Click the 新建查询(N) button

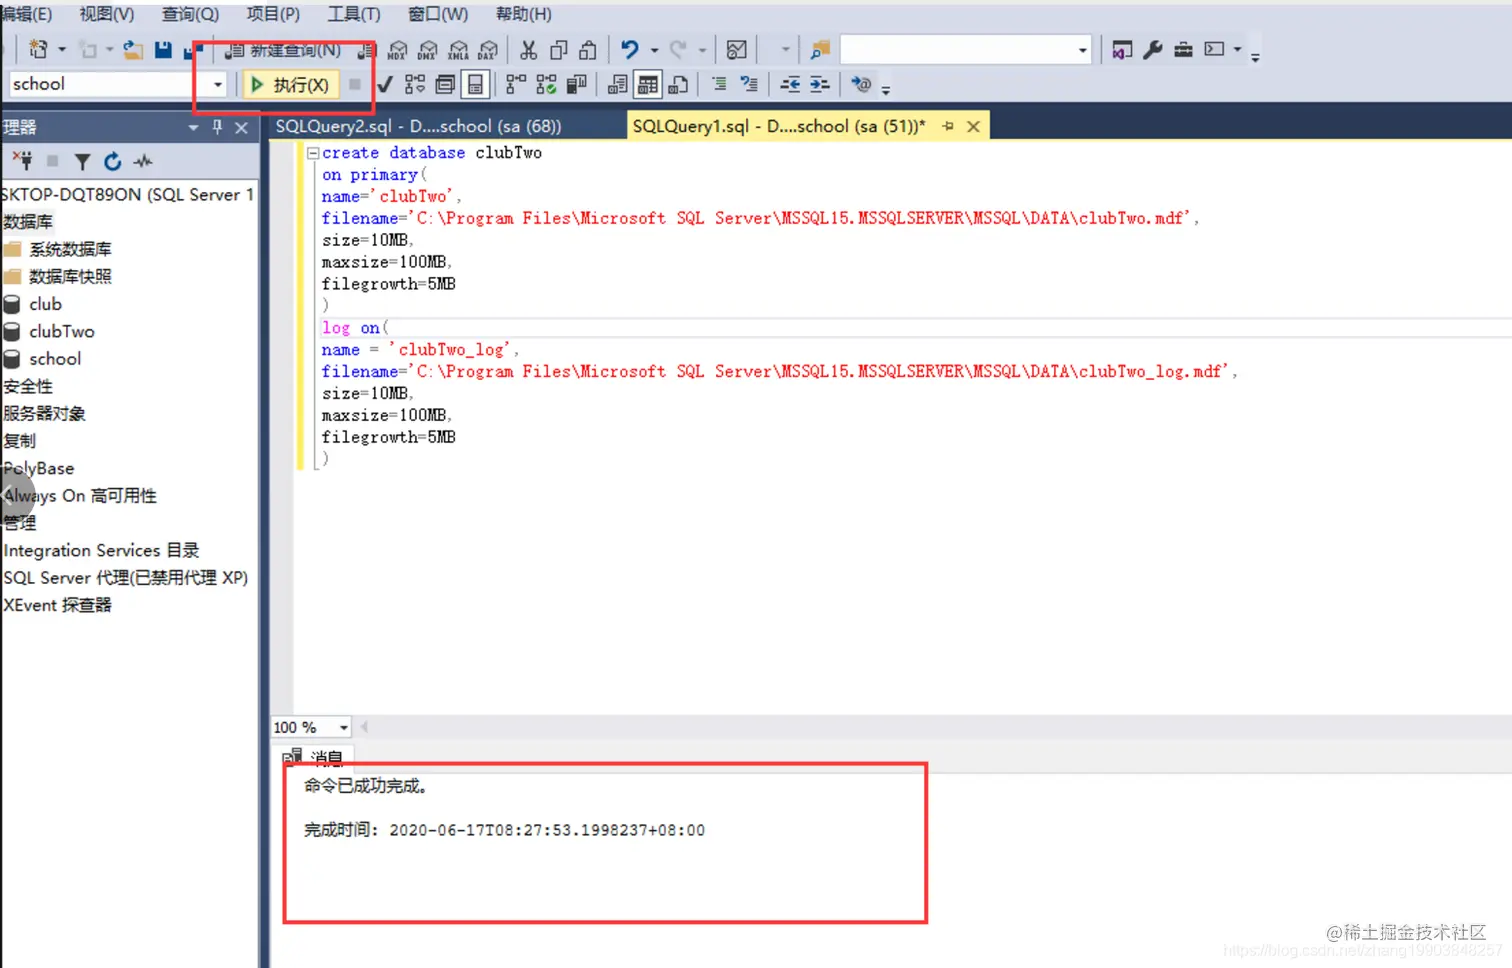tap(284, 50)
